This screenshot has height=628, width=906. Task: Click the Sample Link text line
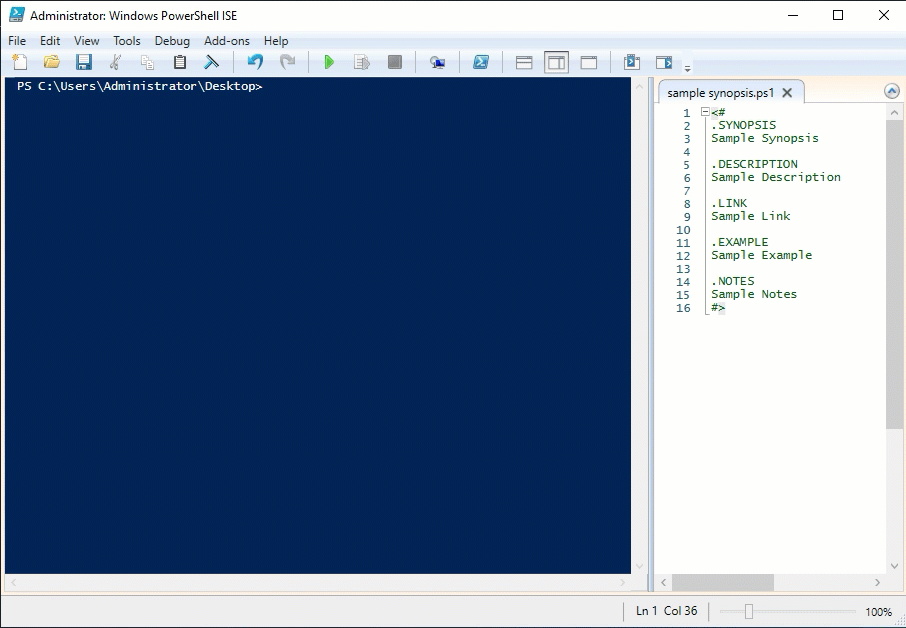(751, 216)
